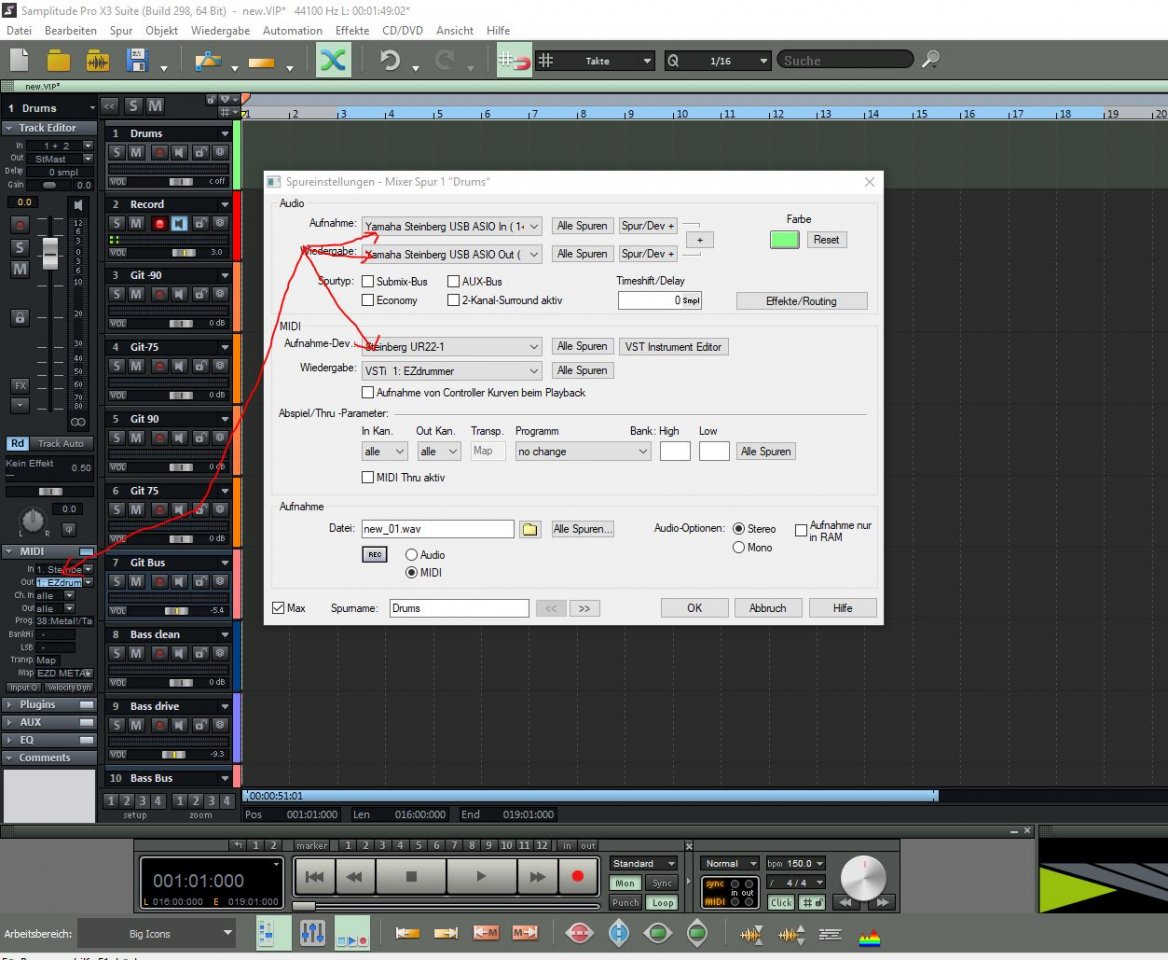Start playback with the Play button
Viewport: 1168px width, 960px height.
481,877
